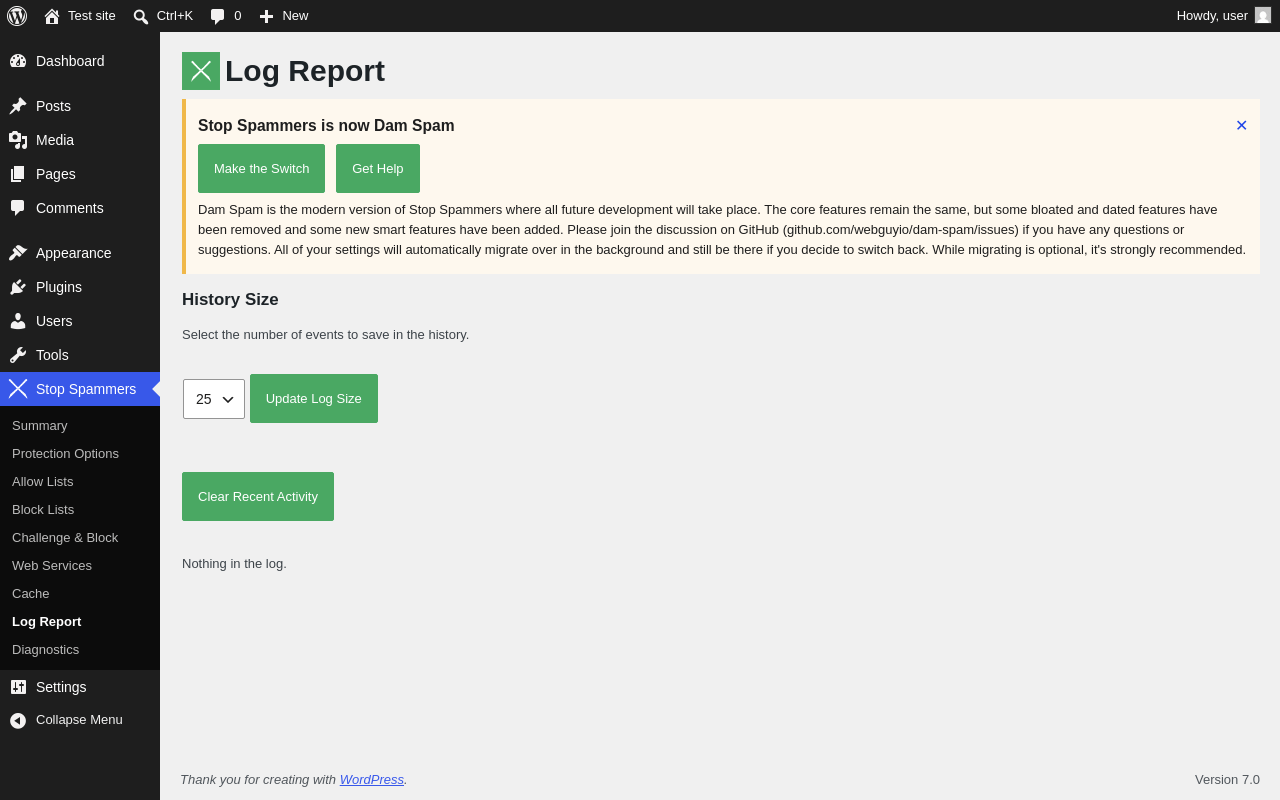Open the comments bubble in admin bar
This screenshot has height=800, width=1280.
218,16
